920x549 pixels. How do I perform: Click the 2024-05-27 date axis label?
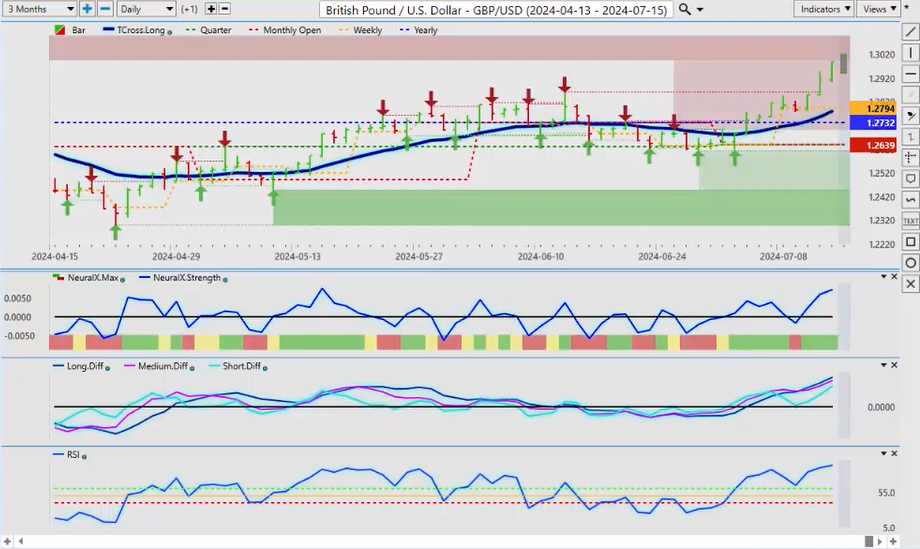[x=419, y=256]
